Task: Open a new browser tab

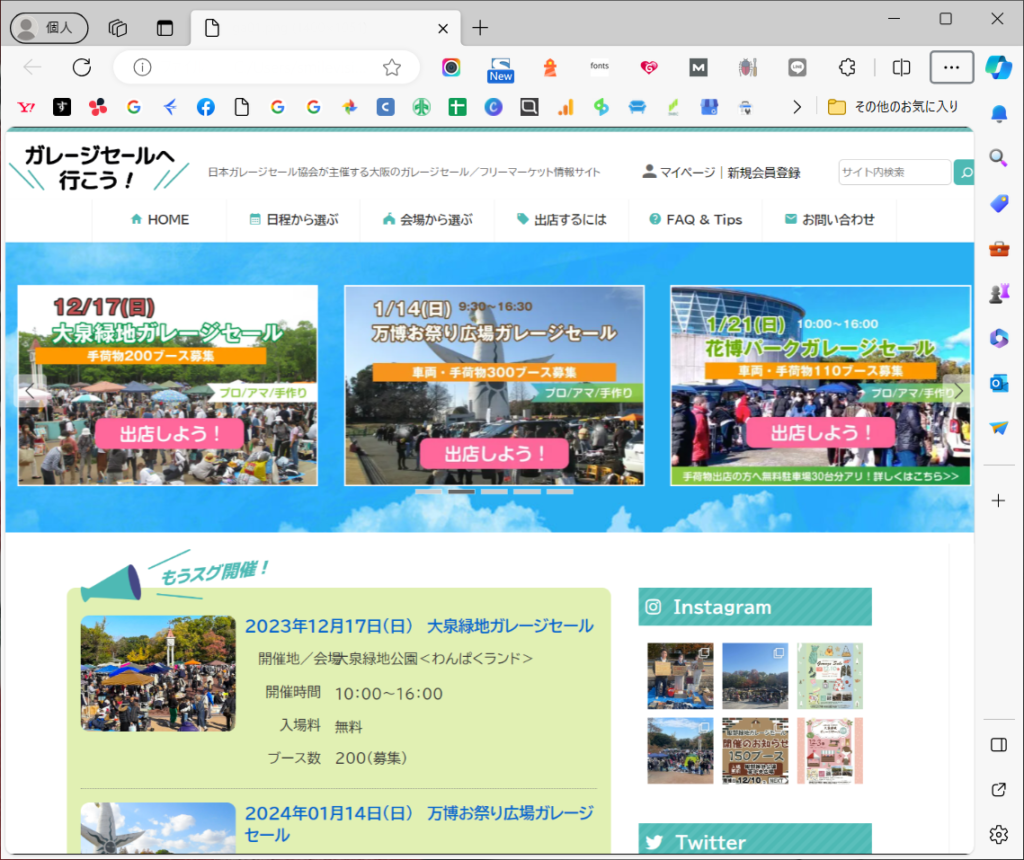Action: tap(480, 27)
